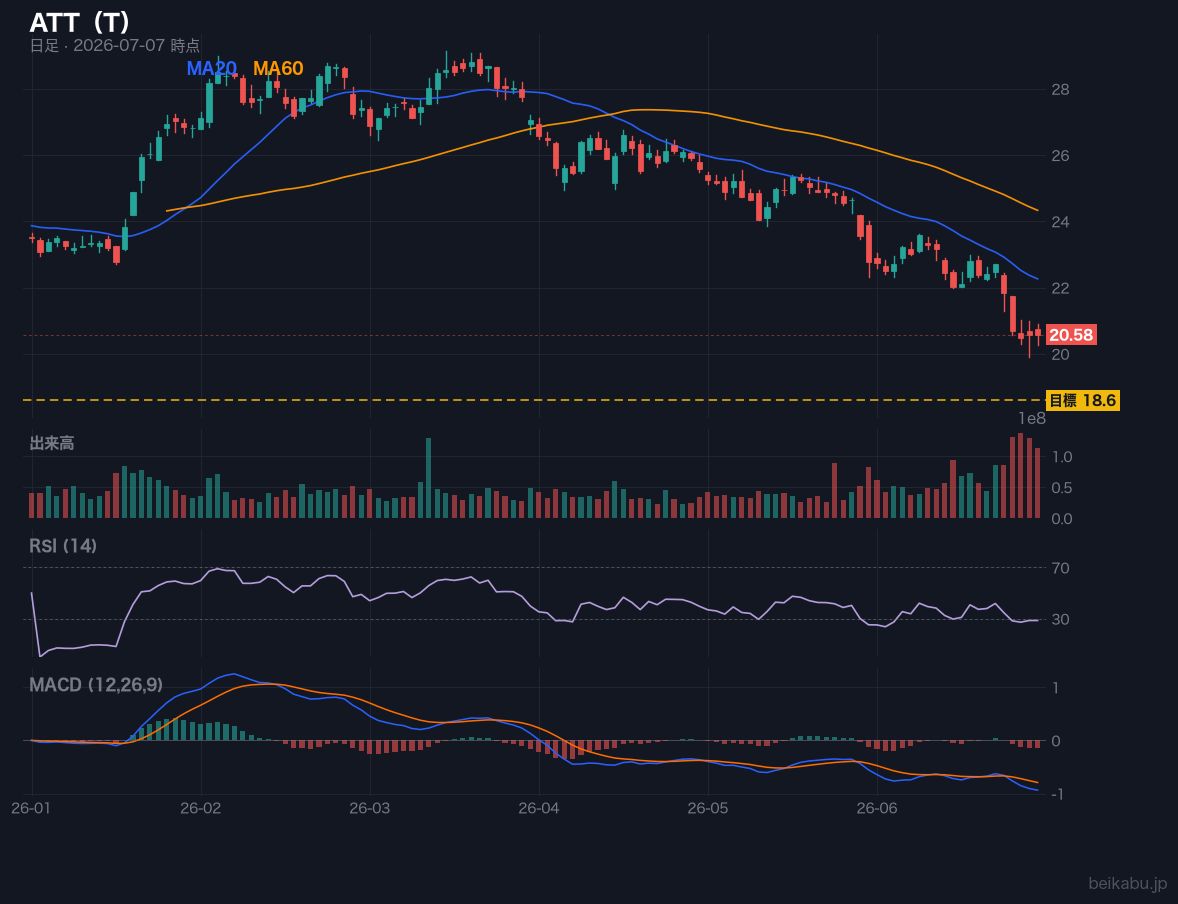Click the 出来高 volume panel label
Screen dimensions: 1178x904
pos(52,443)
